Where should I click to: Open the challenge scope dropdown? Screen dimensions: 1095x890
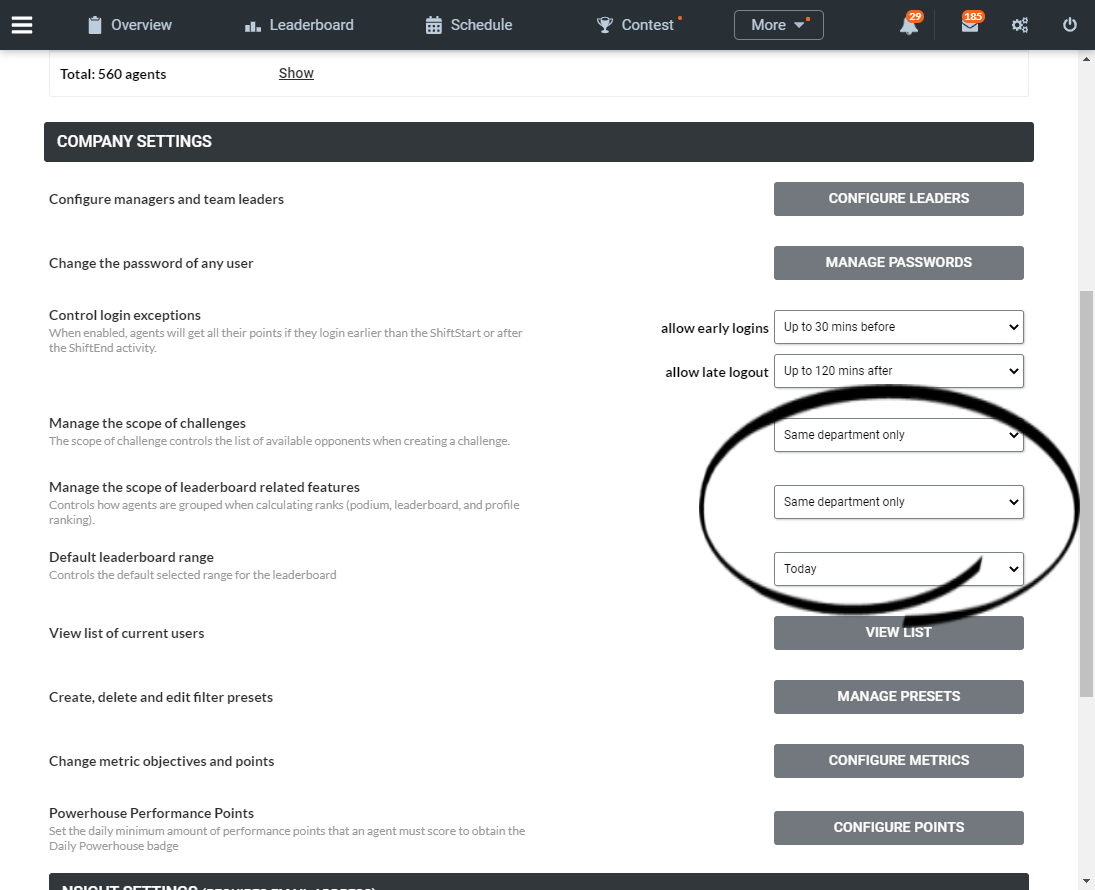point(898,435)
